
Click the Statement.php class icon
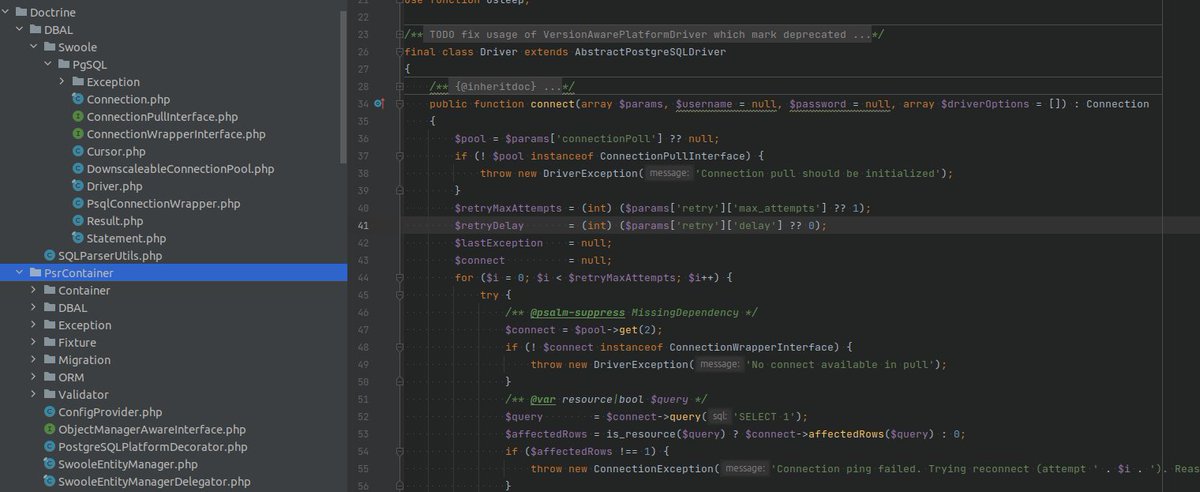point(78,238)
